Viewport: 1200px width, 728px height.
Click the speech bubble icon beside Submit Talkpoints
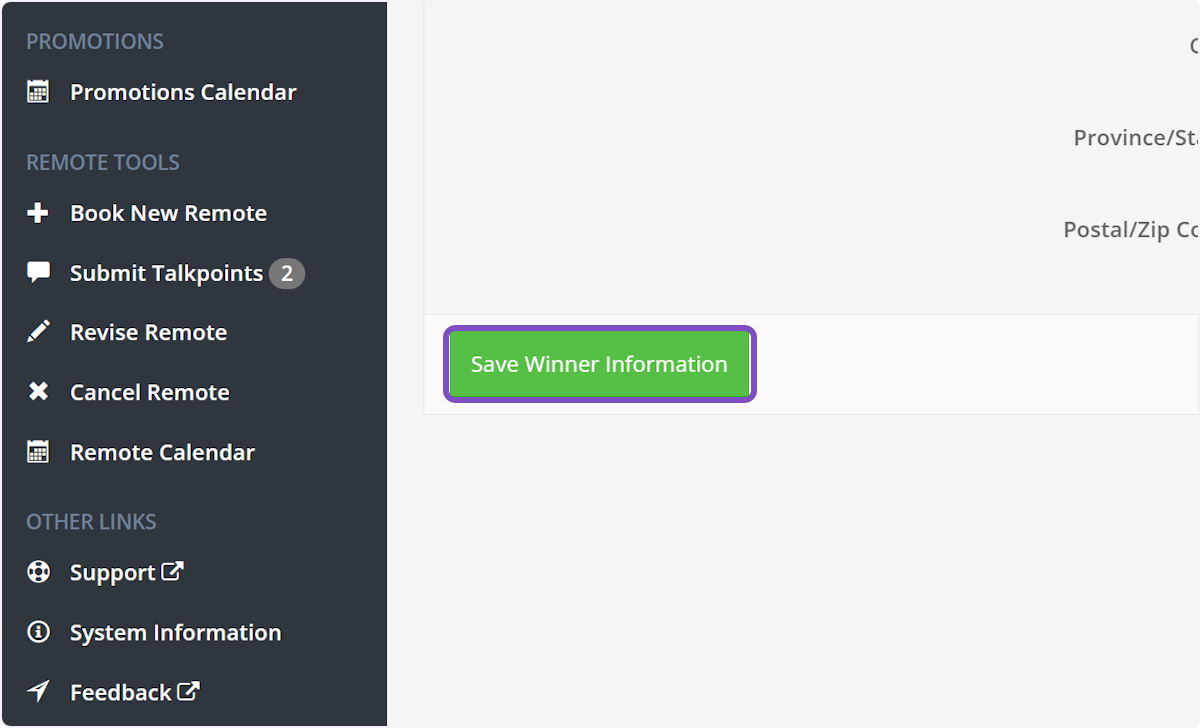point(37,272)
